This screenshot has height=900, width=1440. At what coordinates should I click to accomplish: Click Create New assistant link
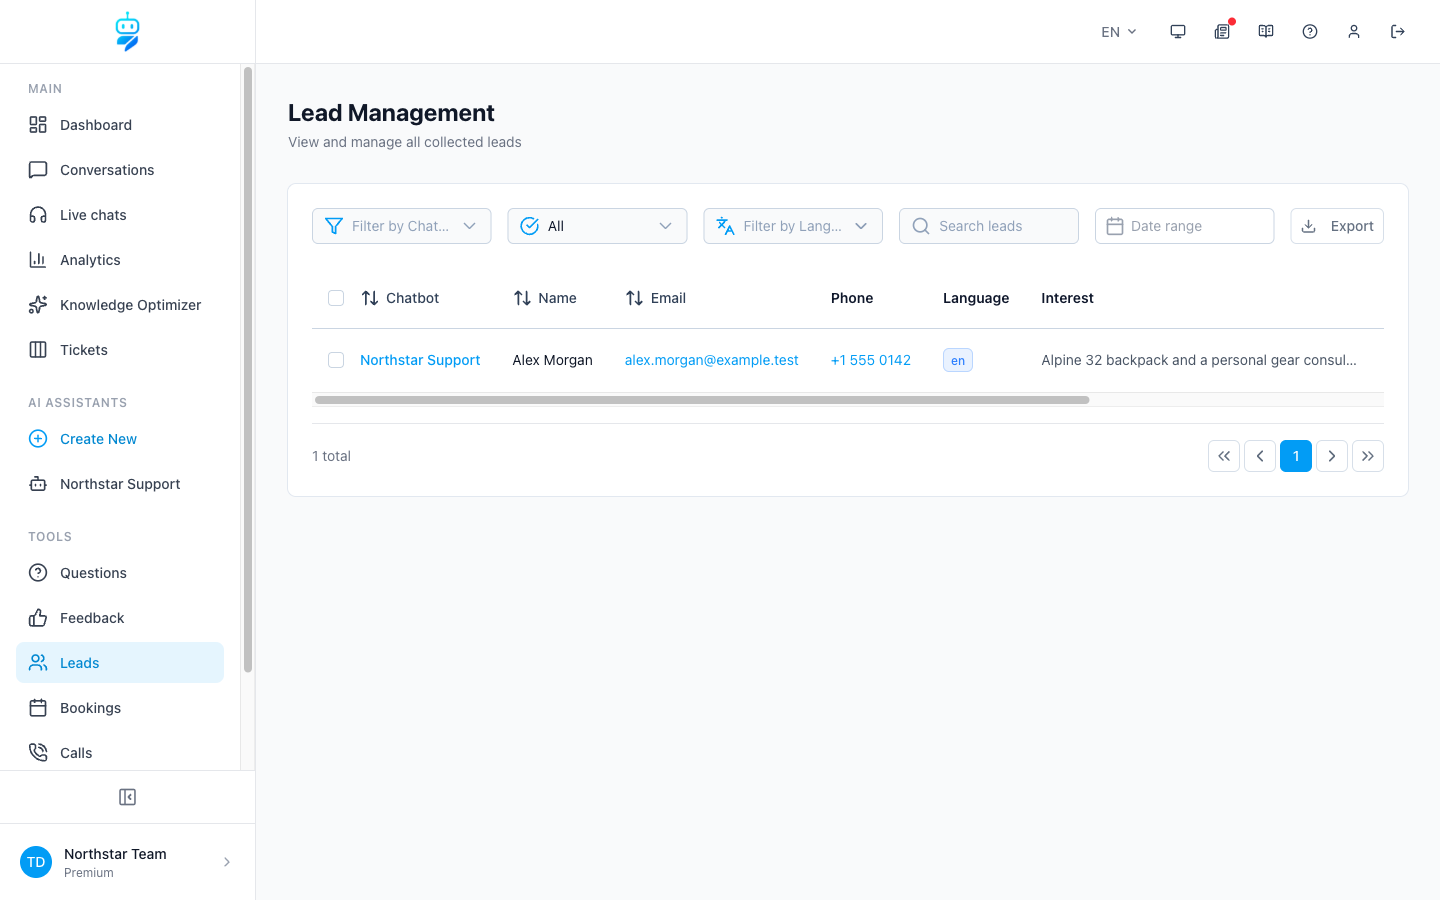pyautogui.click(x=120, y=439)
